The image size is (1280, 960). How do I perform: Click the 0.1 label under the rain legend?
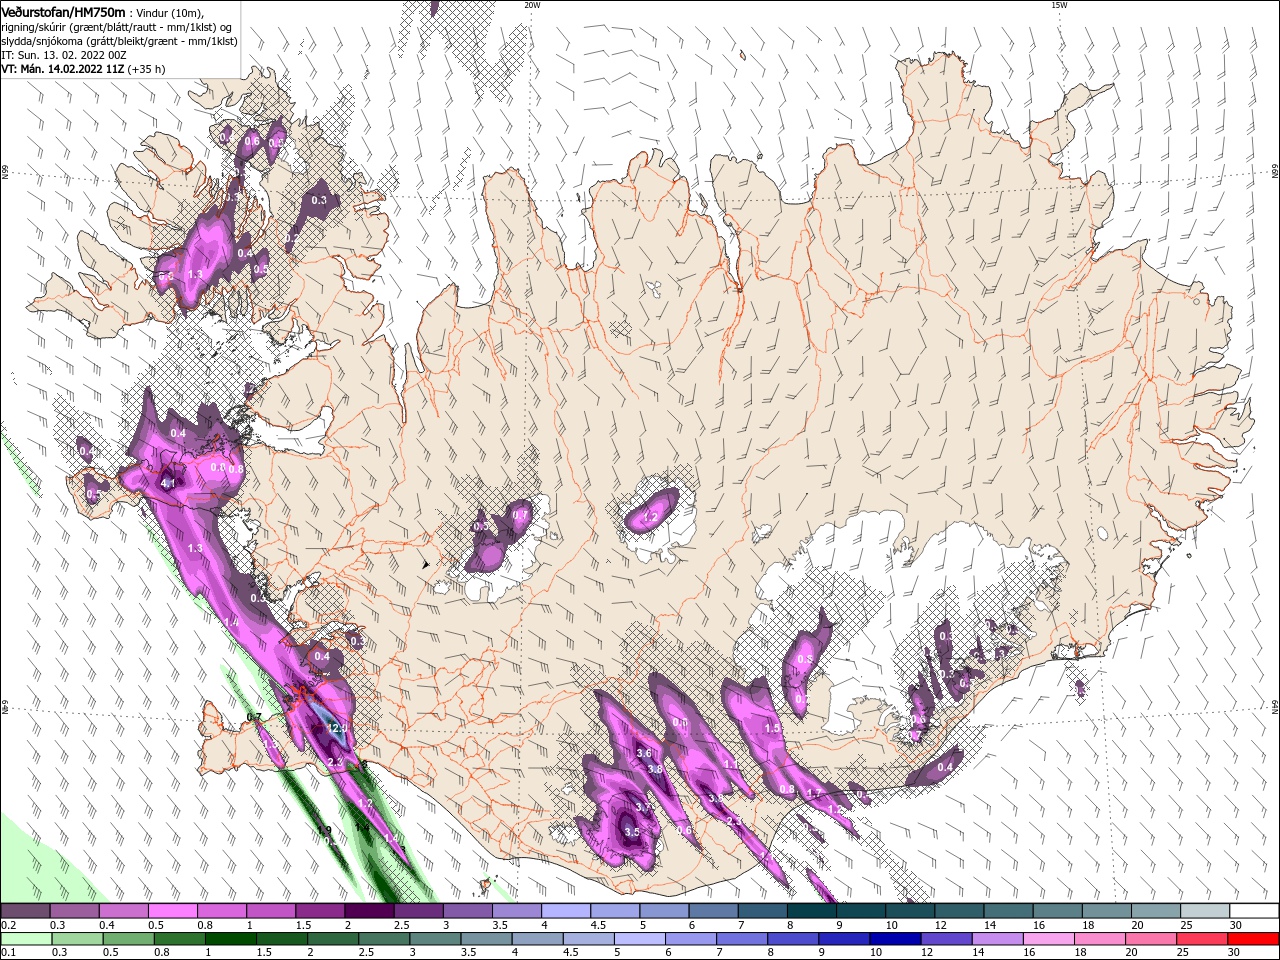tap(8, 953)
